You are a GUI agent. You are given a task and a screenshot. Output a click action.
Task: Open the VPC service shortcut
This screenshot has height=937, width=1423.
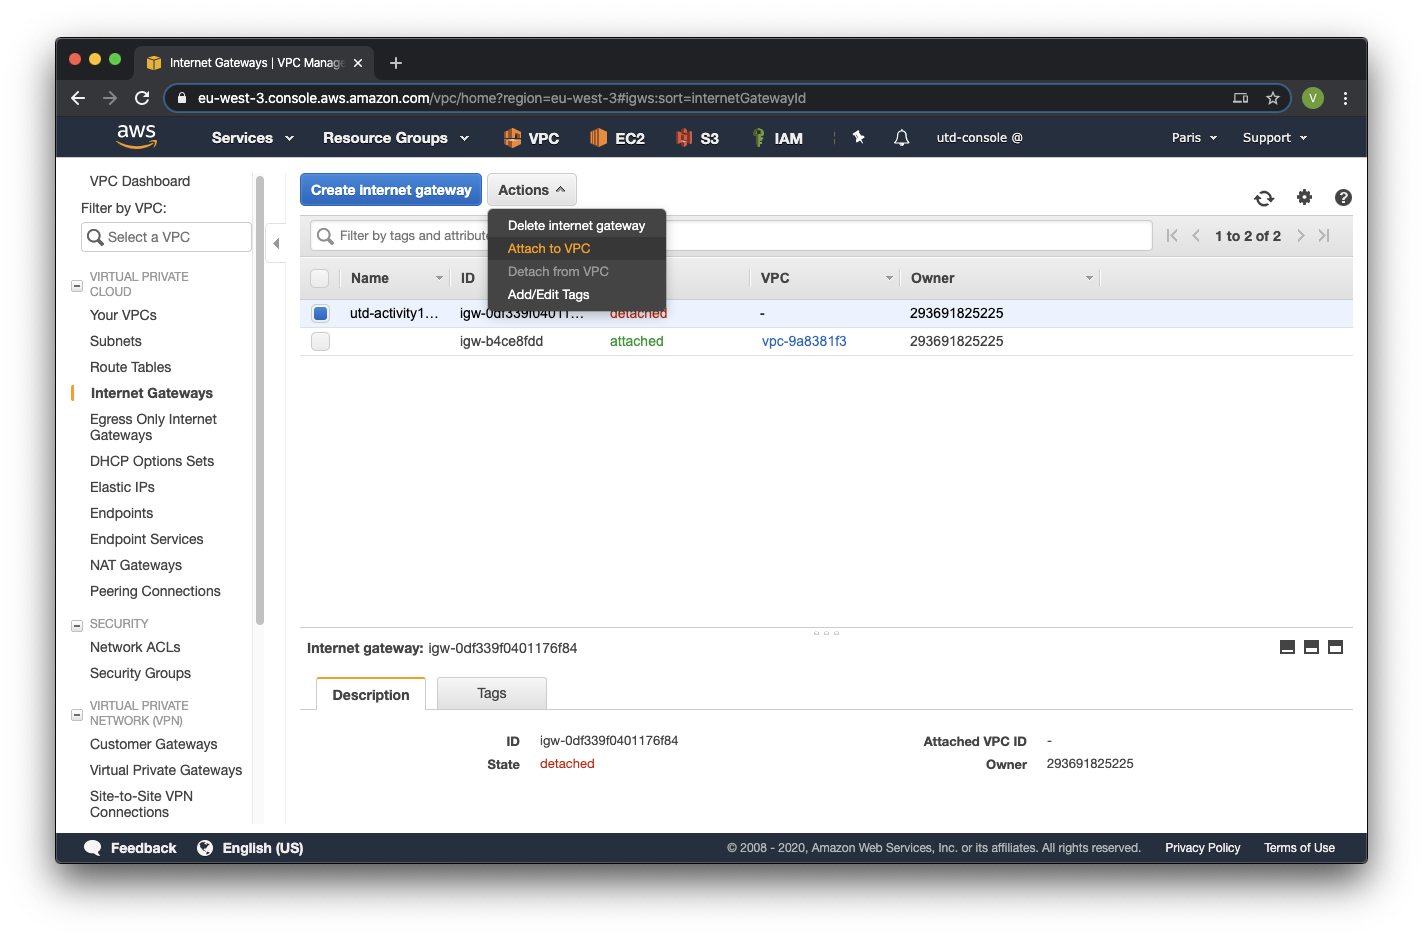click(x=531, y=138)
